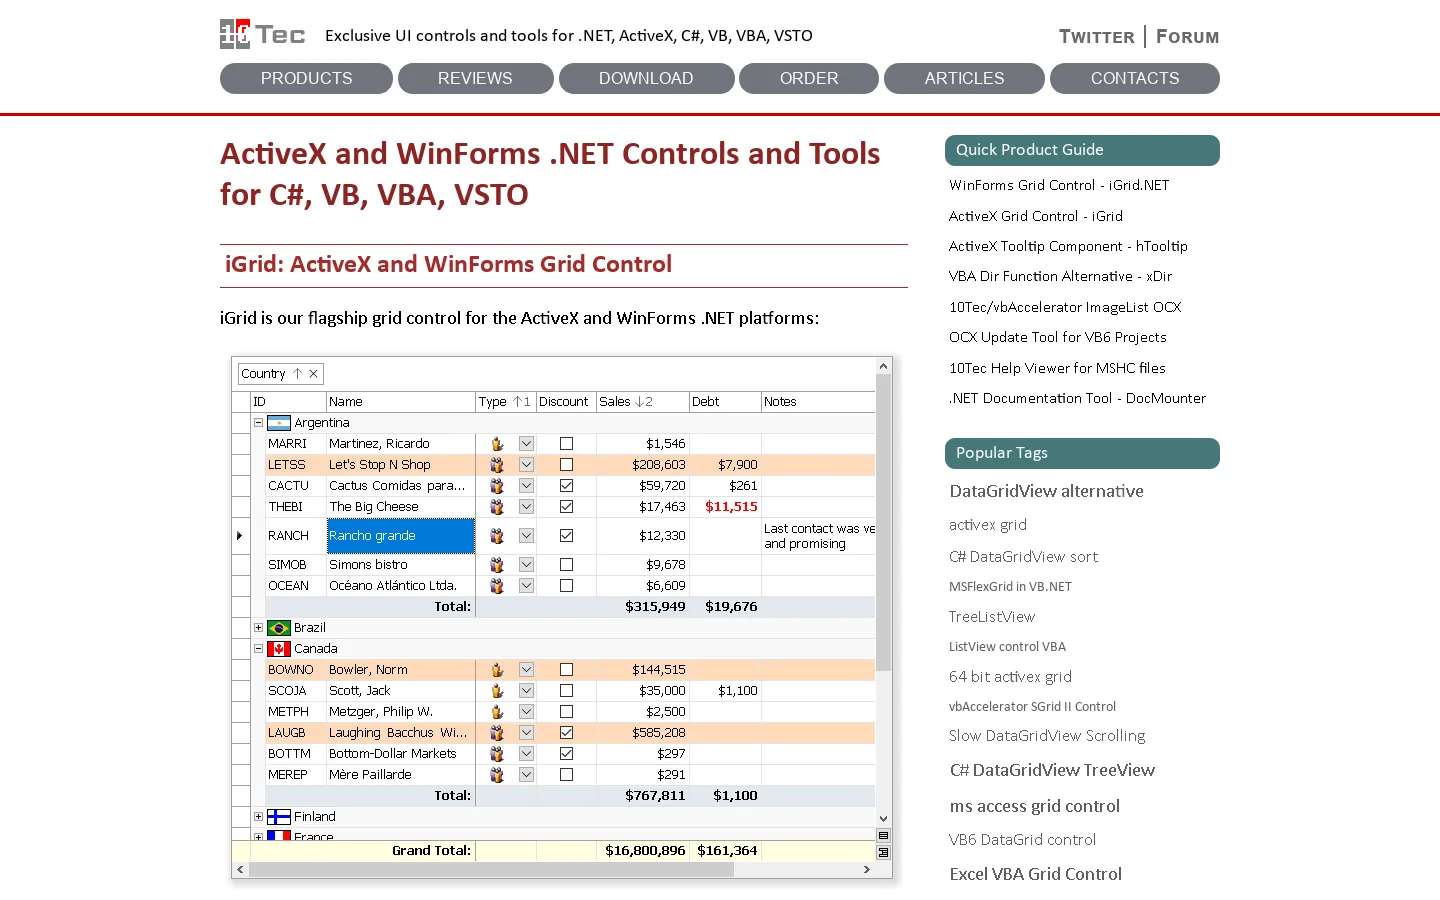1440x900 pixels.
Task: Click the type icon in the MARRI row
Action: pyautogui.click(x=497, y=444)
